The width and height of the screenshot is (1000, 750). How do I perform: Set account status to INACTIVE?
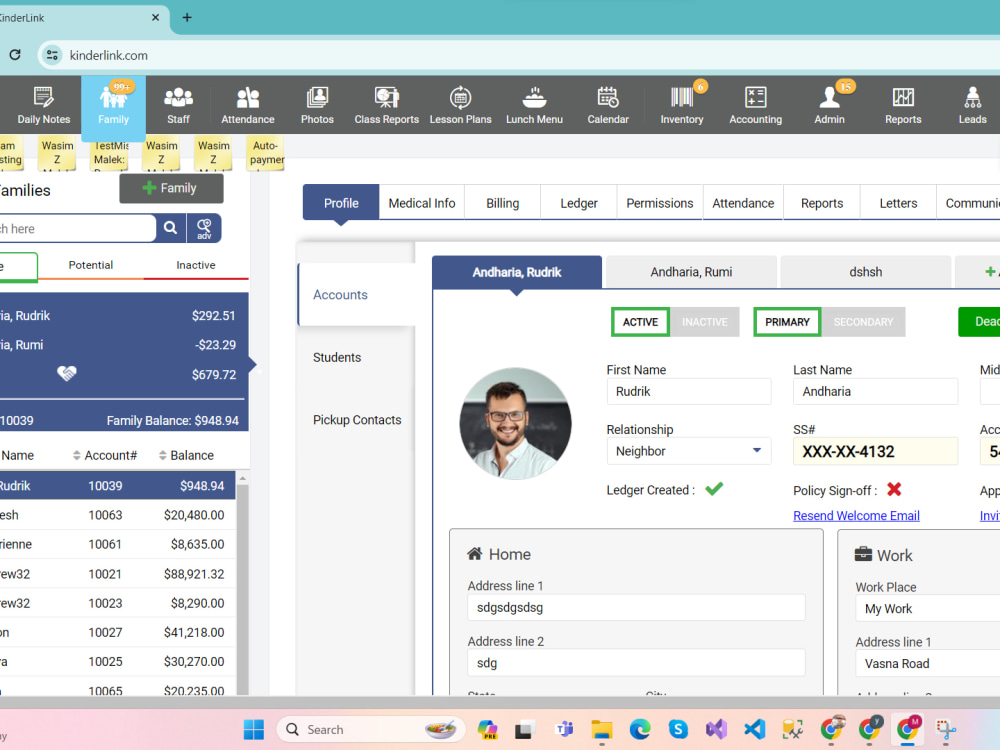[x=705, y=322]
